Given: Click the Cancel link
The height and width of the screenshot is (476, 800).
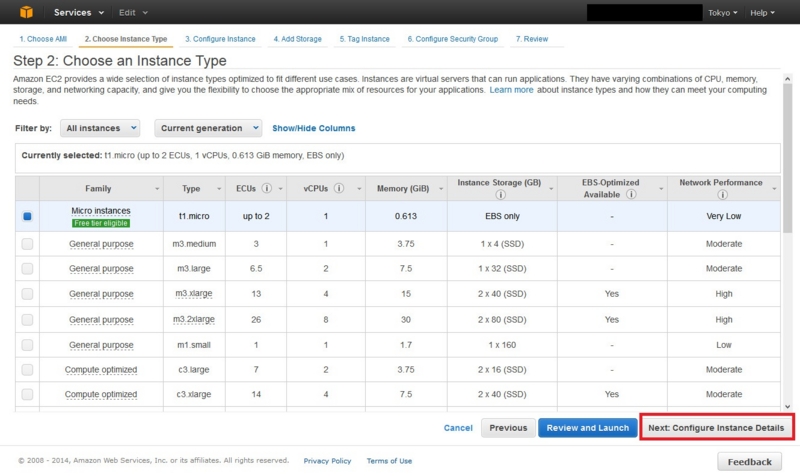Looking at the screenshot, I should click(x=458, y=428).
